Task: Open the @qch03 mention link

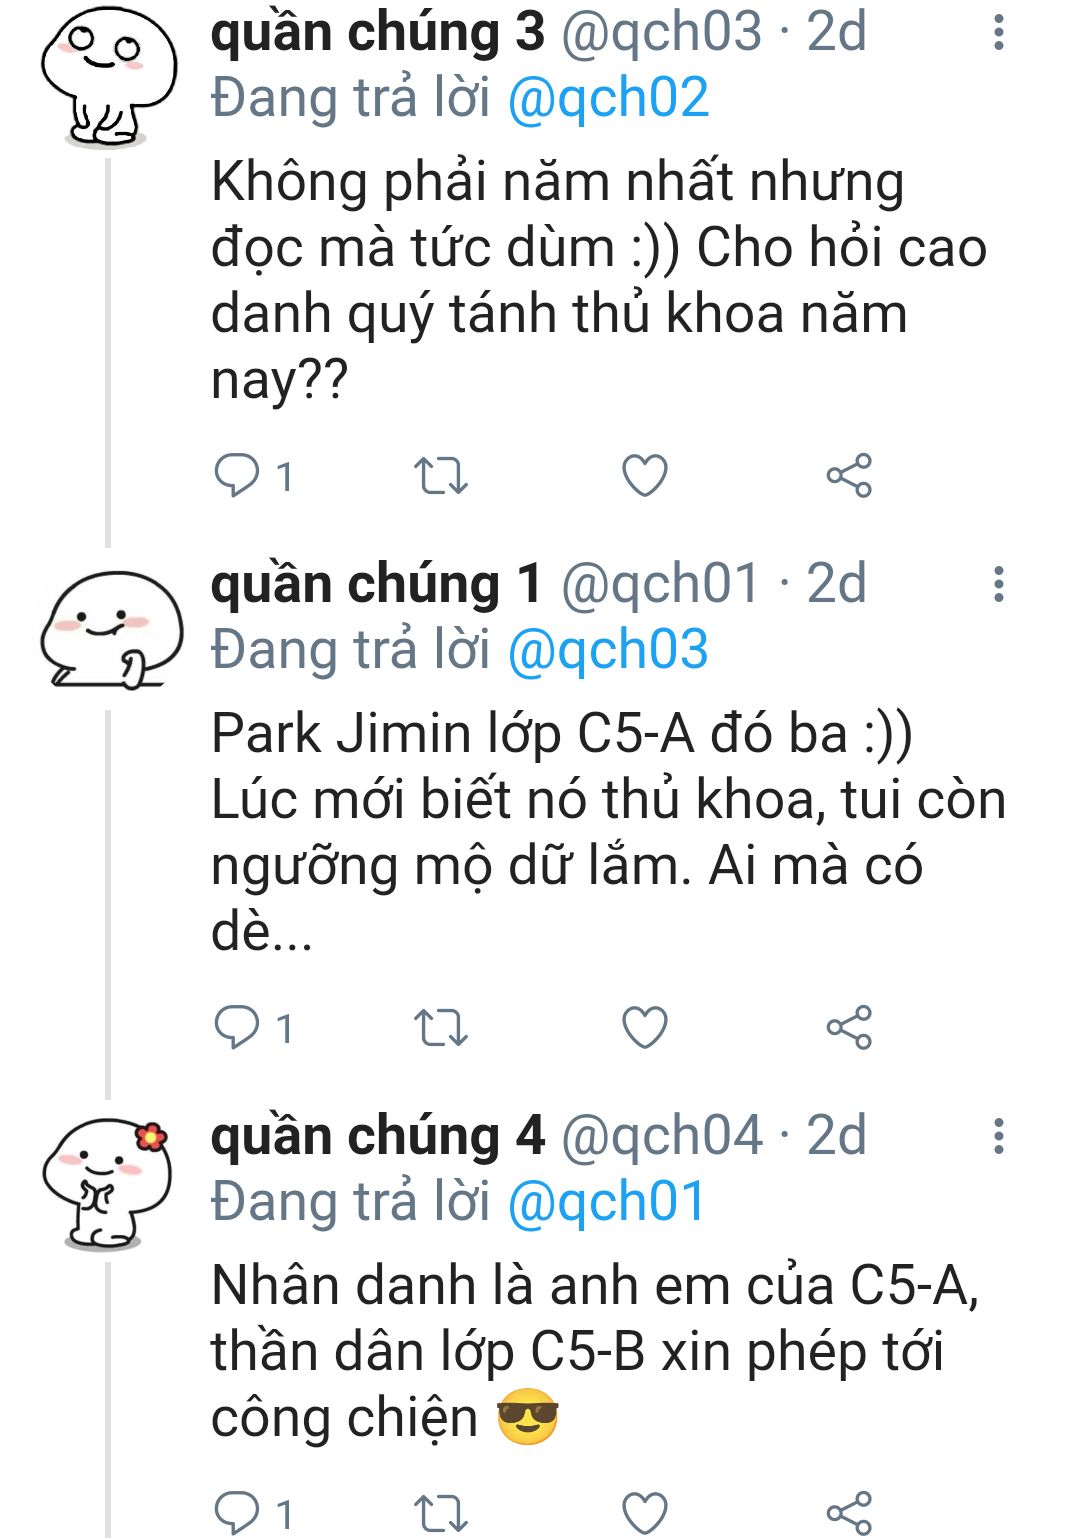Action: (608, 650)
